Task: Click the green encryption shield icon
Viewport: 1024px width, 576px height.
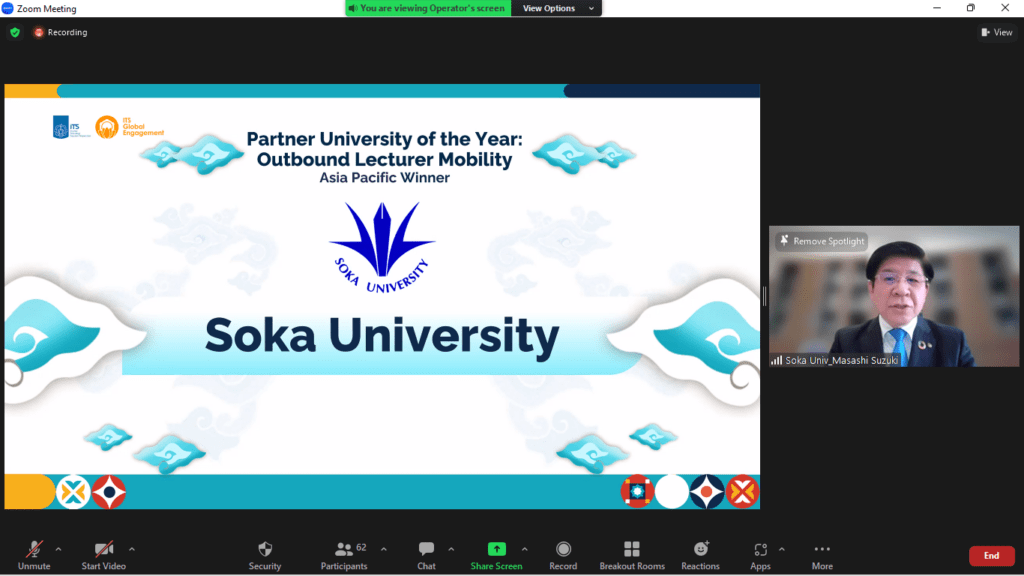Action: coord(14,32)
